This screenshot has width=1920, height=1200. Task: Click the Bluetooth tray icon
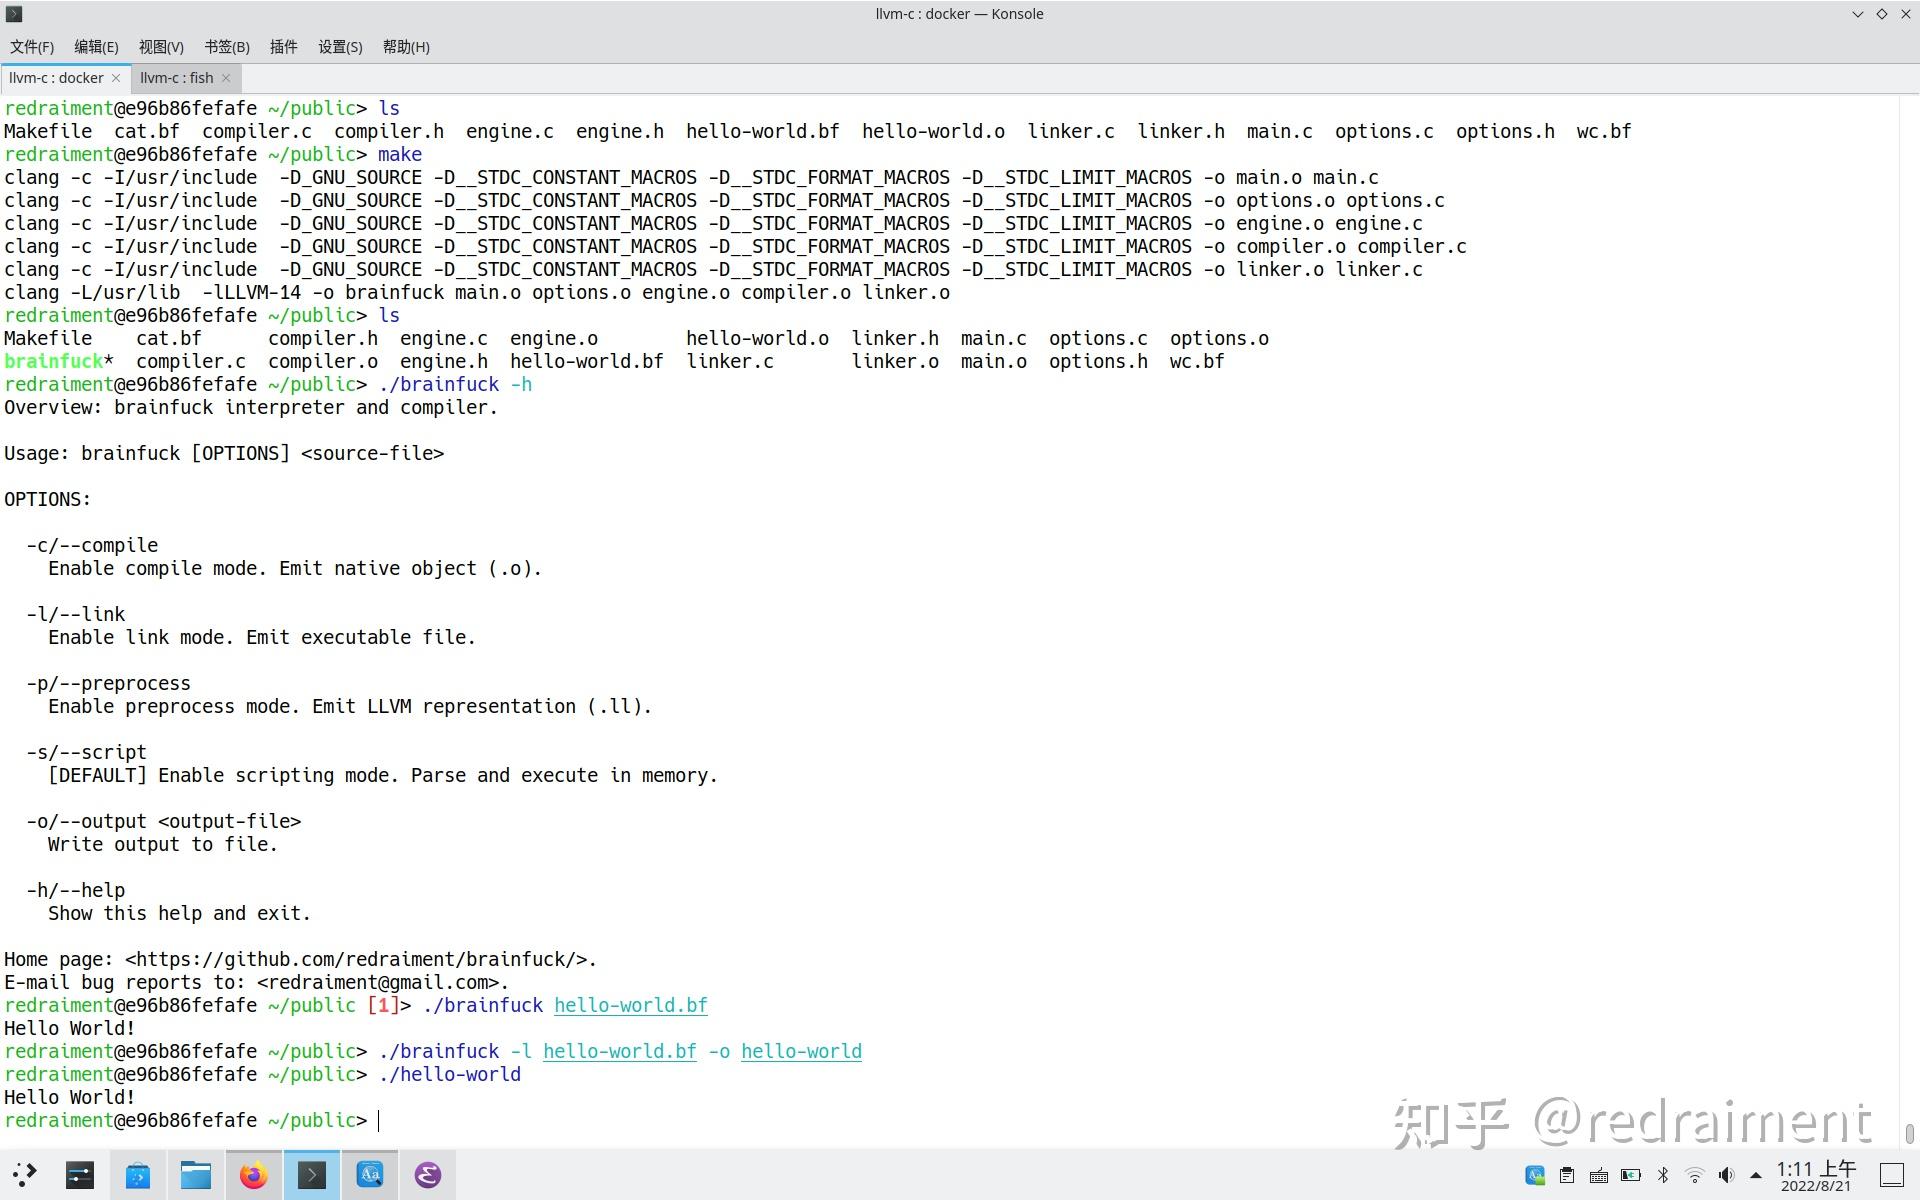[x=1663, y=1175]
